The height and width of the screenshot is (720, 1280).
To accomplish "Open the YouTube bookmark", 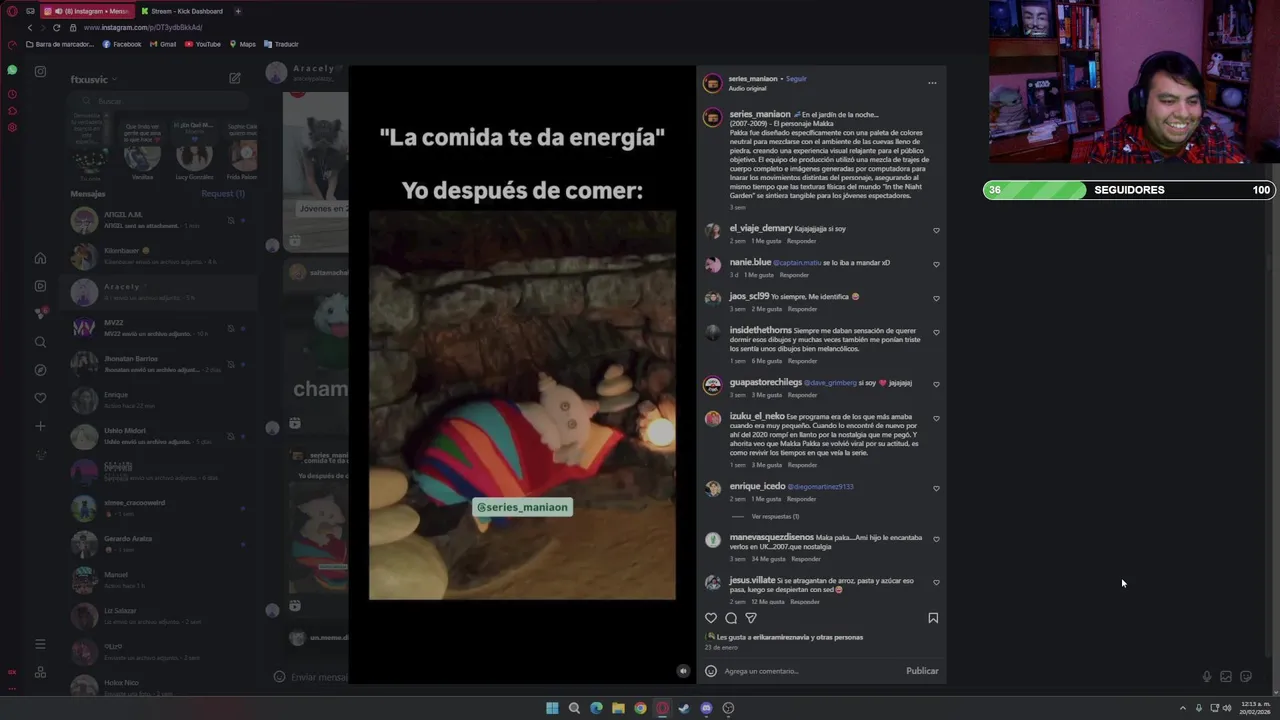I will [x=203, y=44].
